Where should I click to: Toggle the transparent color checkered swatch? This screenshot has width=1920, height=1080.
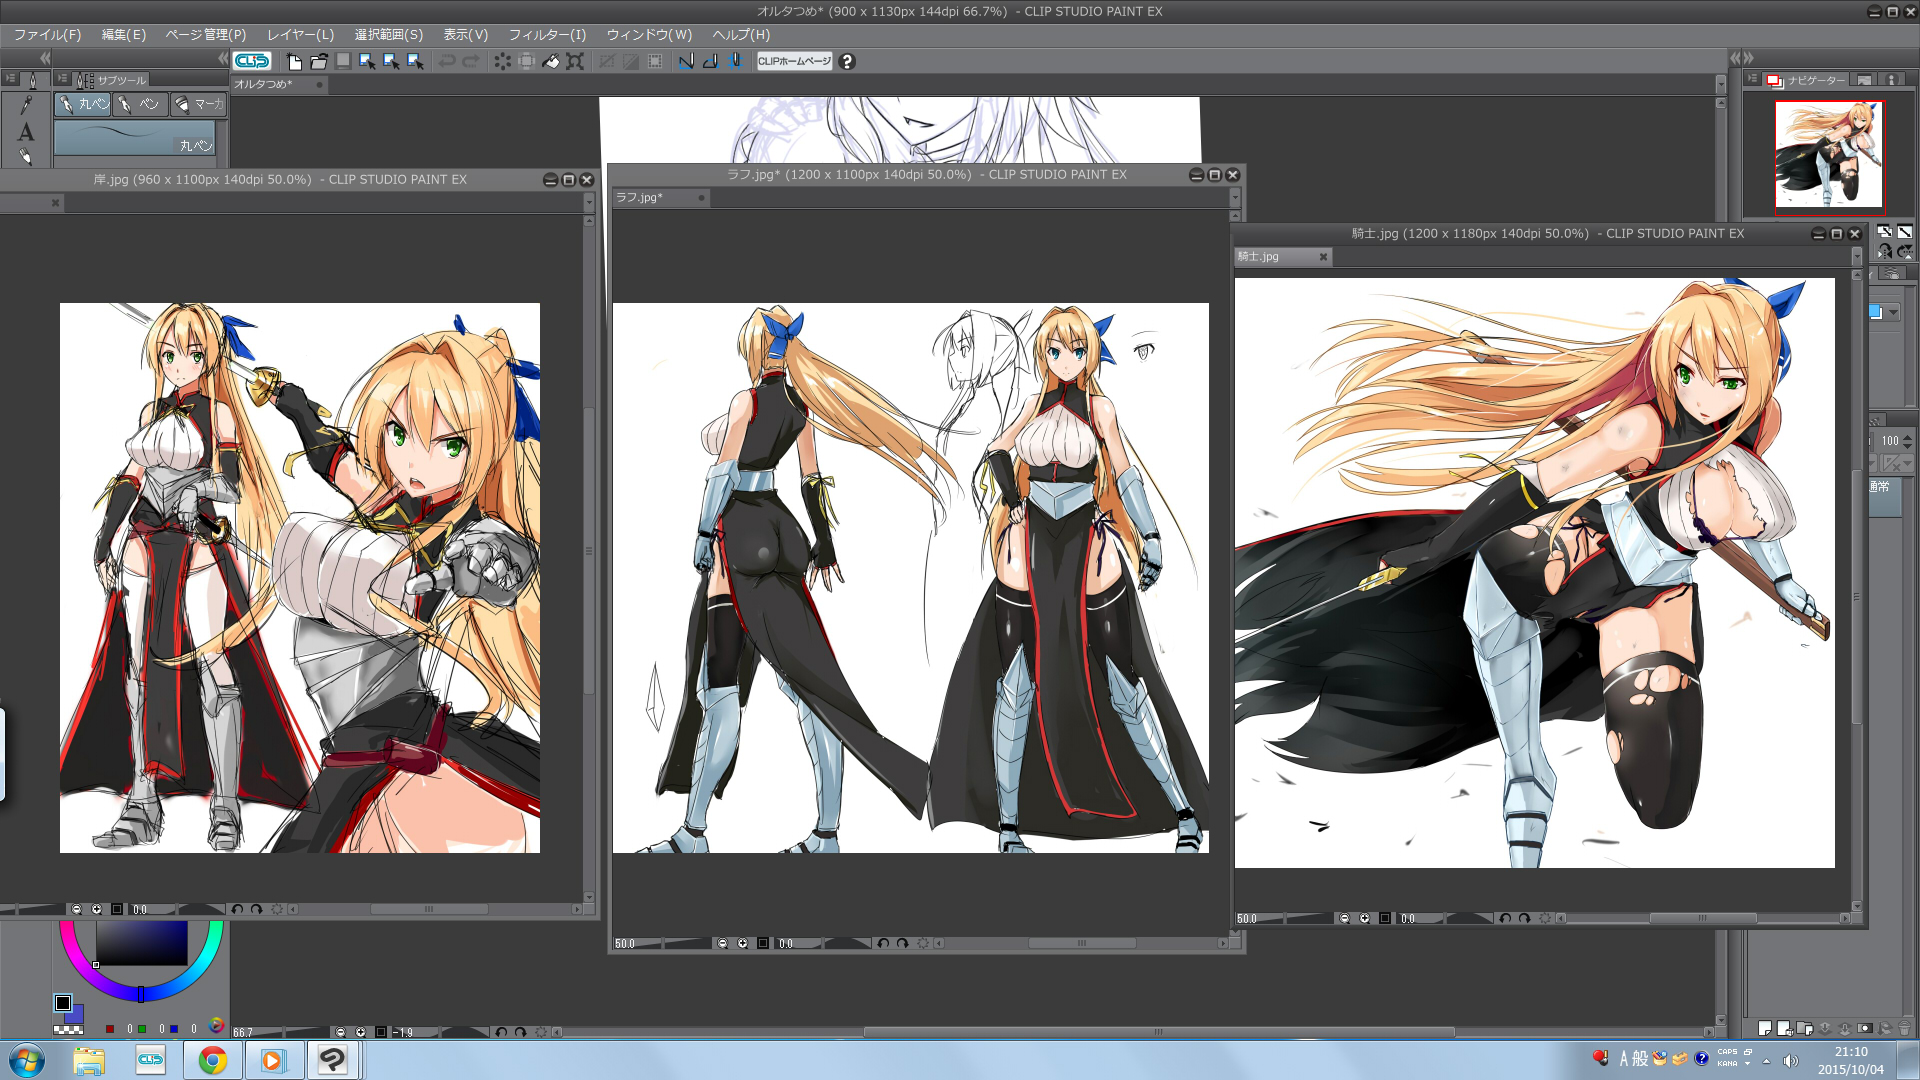[x=68, y=1029]
